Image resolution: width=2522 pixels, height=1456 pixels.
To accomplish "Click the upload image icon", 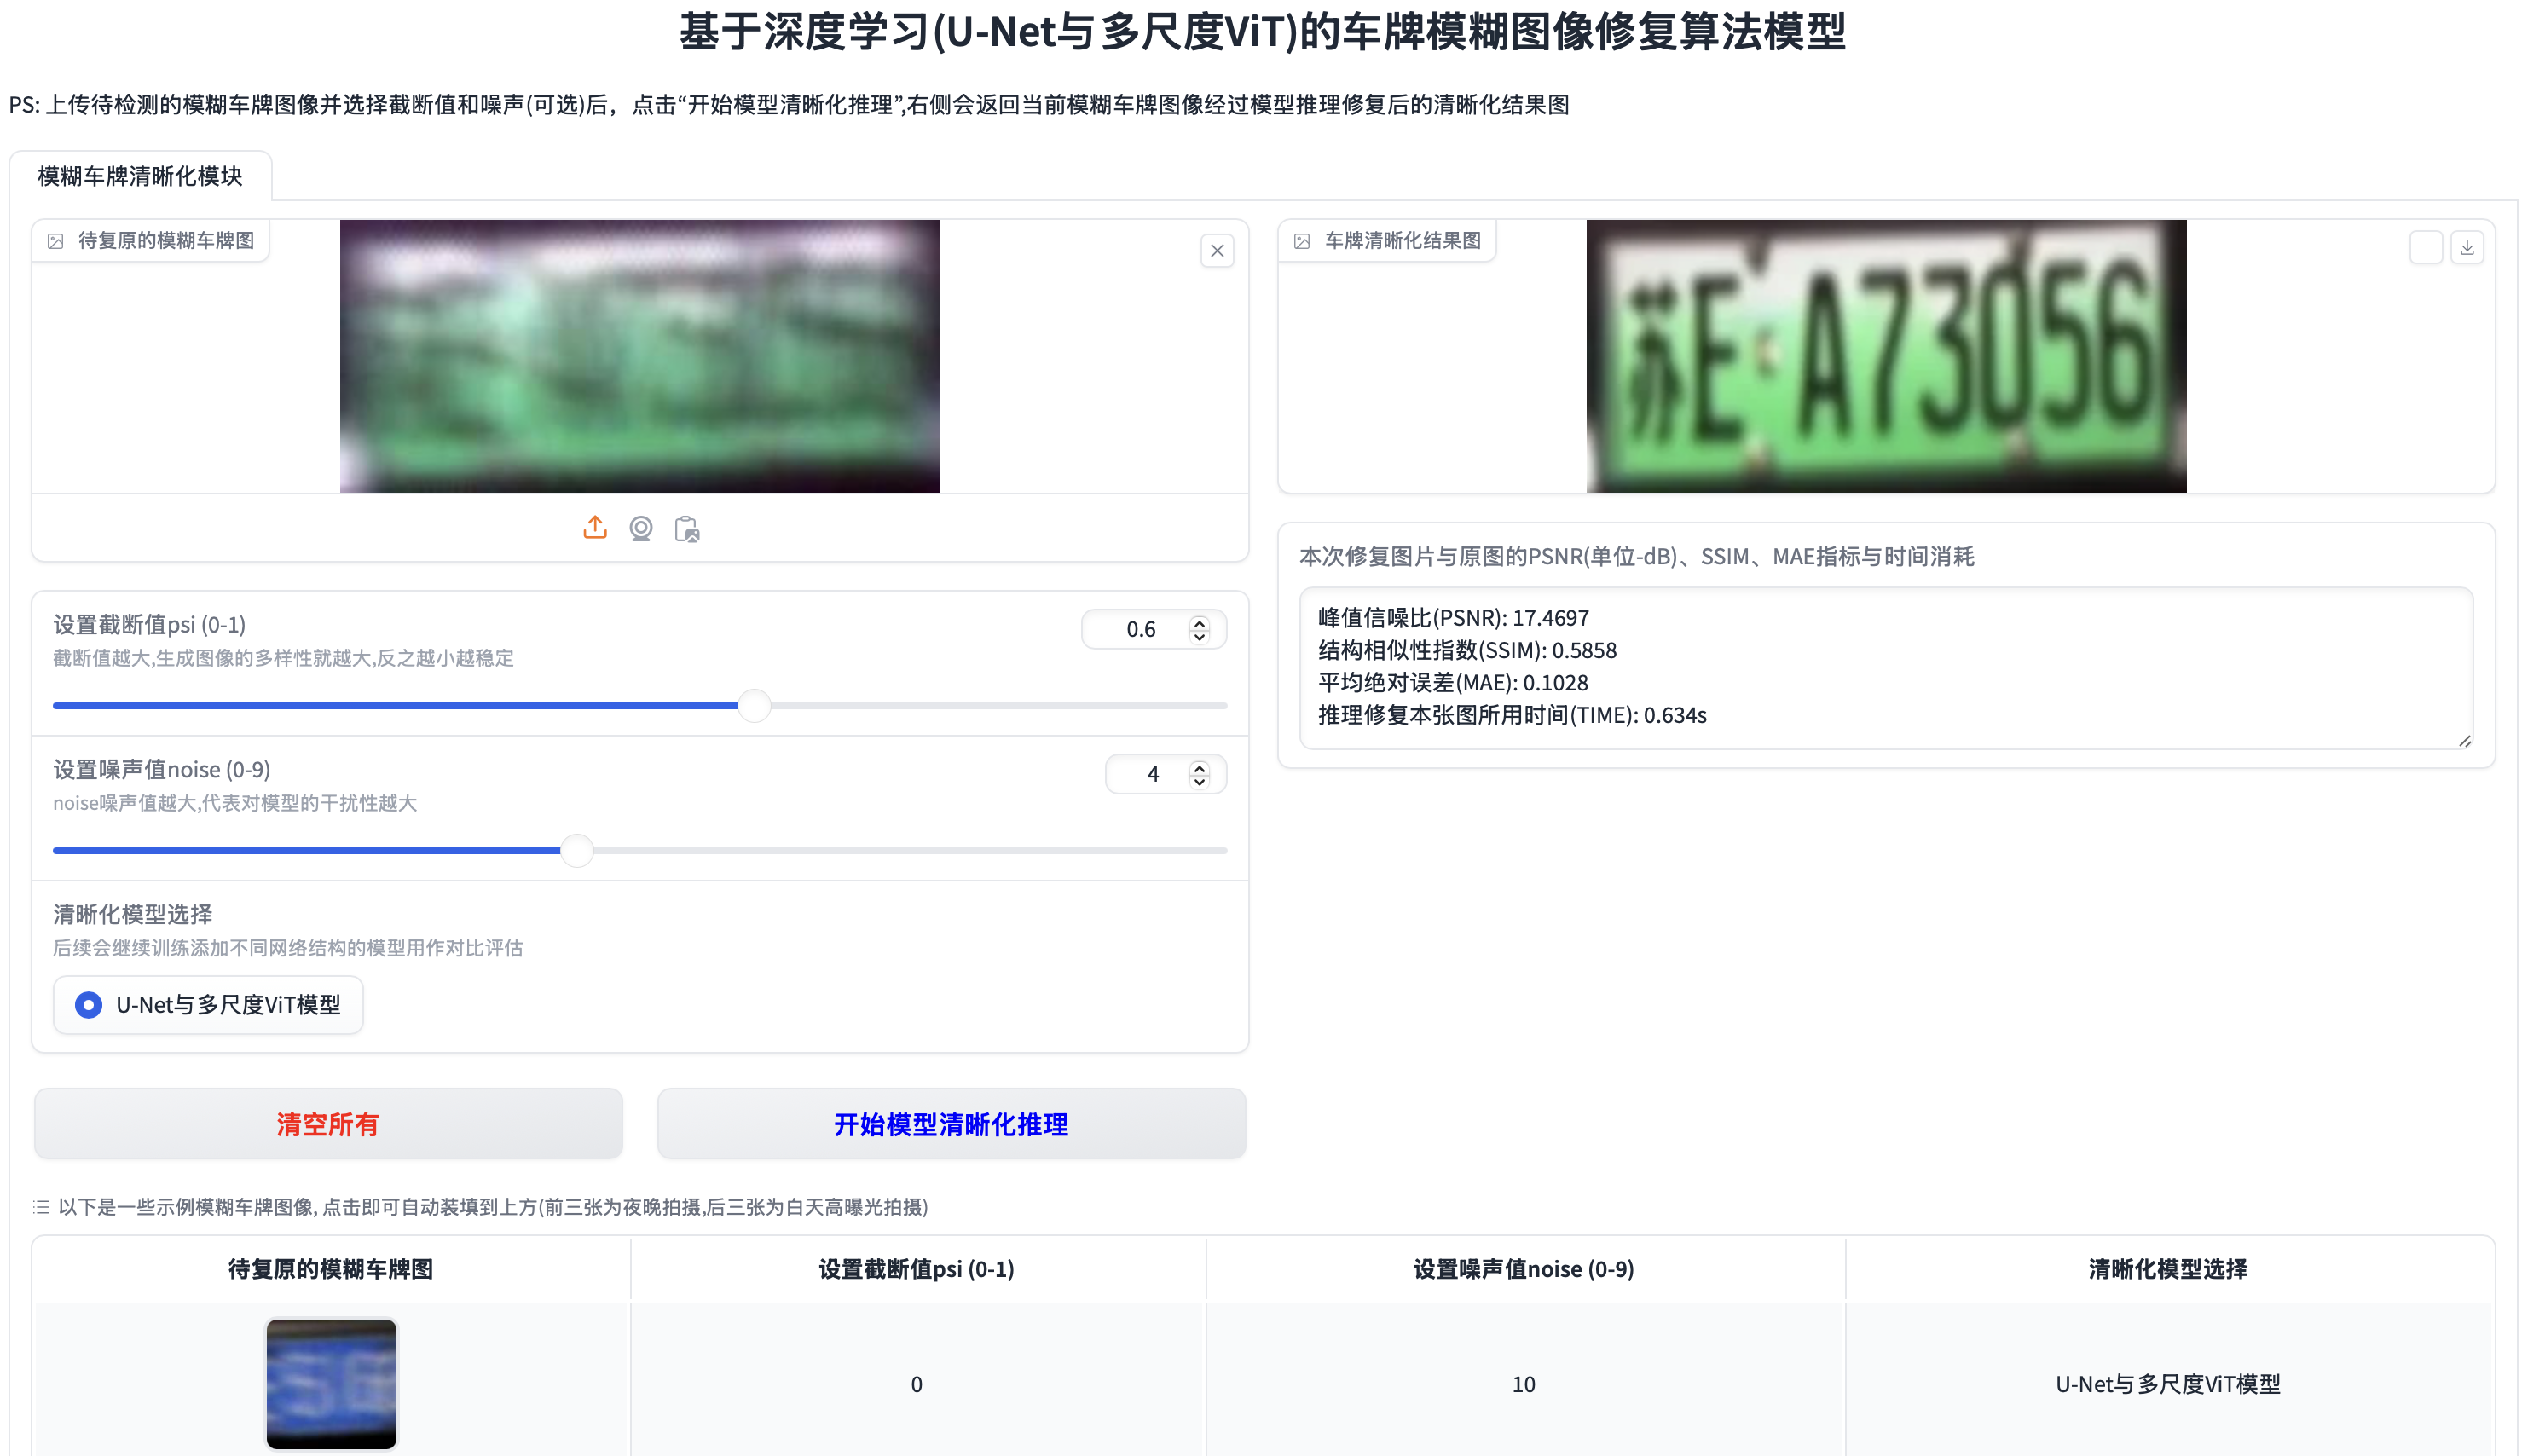I will pyautogui.click(x=595, y=528).
